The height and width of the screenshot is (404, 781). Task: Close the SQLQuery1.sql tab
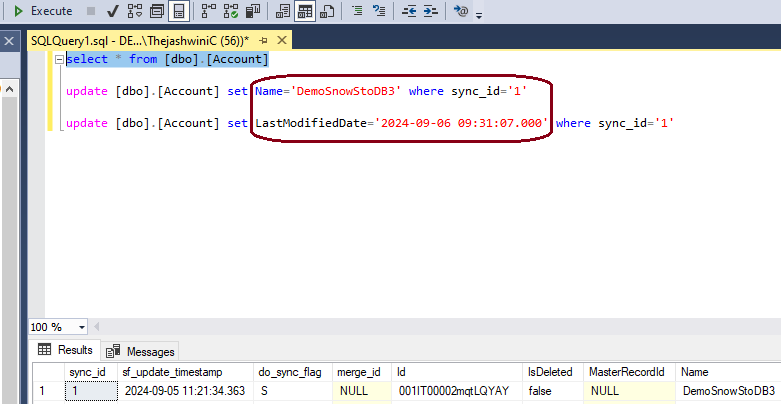pyautogui.click(x=282, y=40)
